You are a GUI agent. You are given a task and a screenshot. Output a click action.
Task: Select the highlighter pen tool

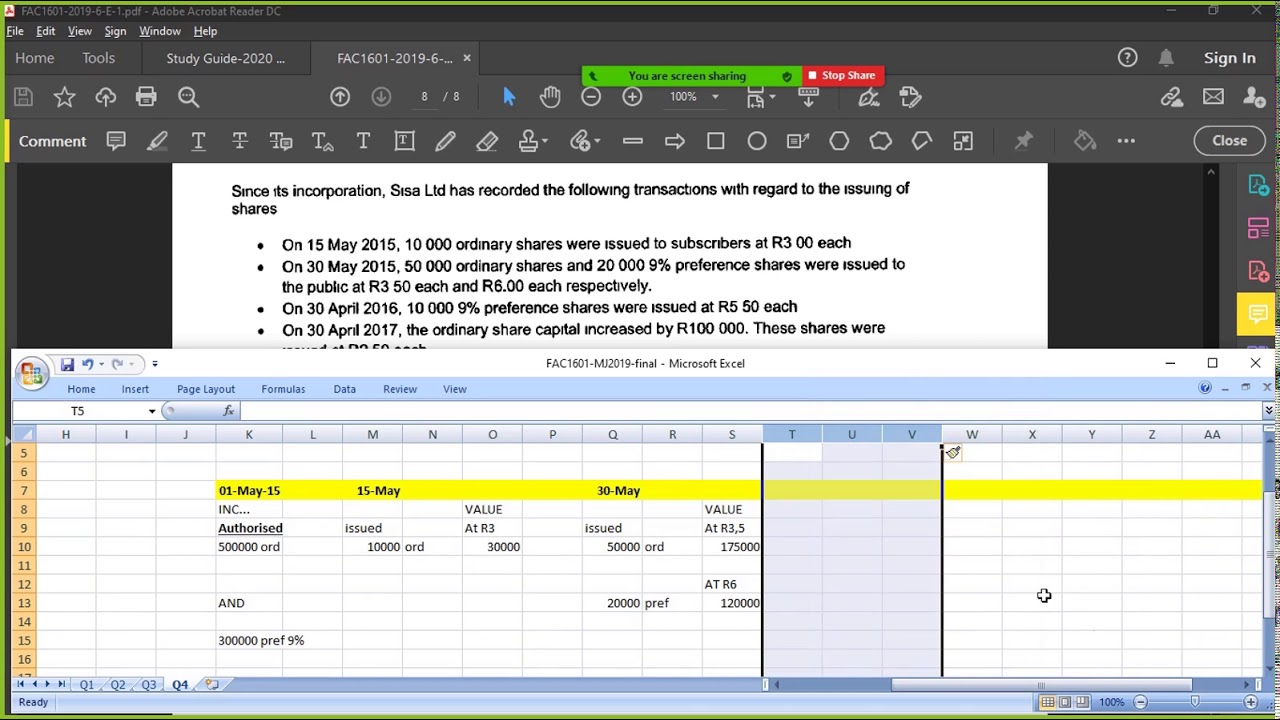(x=157, y=141)
